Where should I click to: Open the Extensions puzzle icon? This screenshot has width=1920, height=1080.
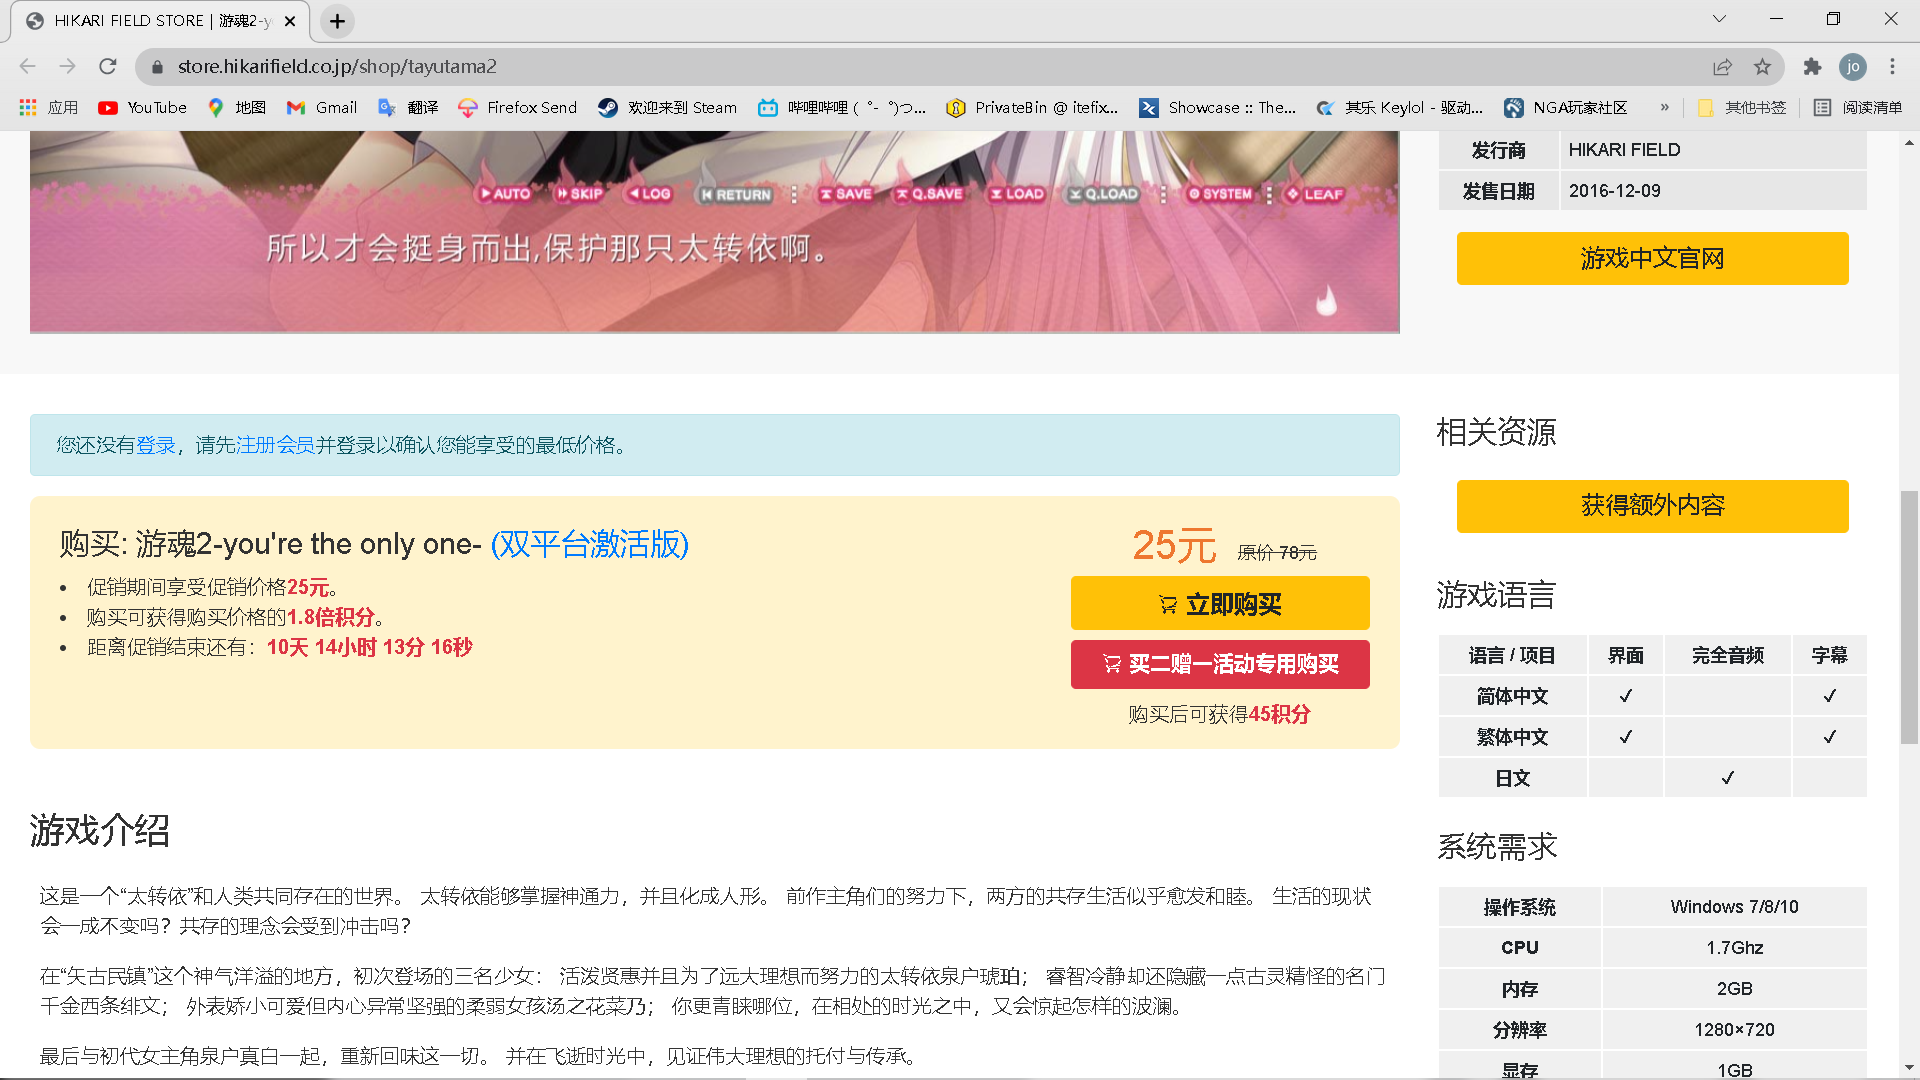[1812, 66]
